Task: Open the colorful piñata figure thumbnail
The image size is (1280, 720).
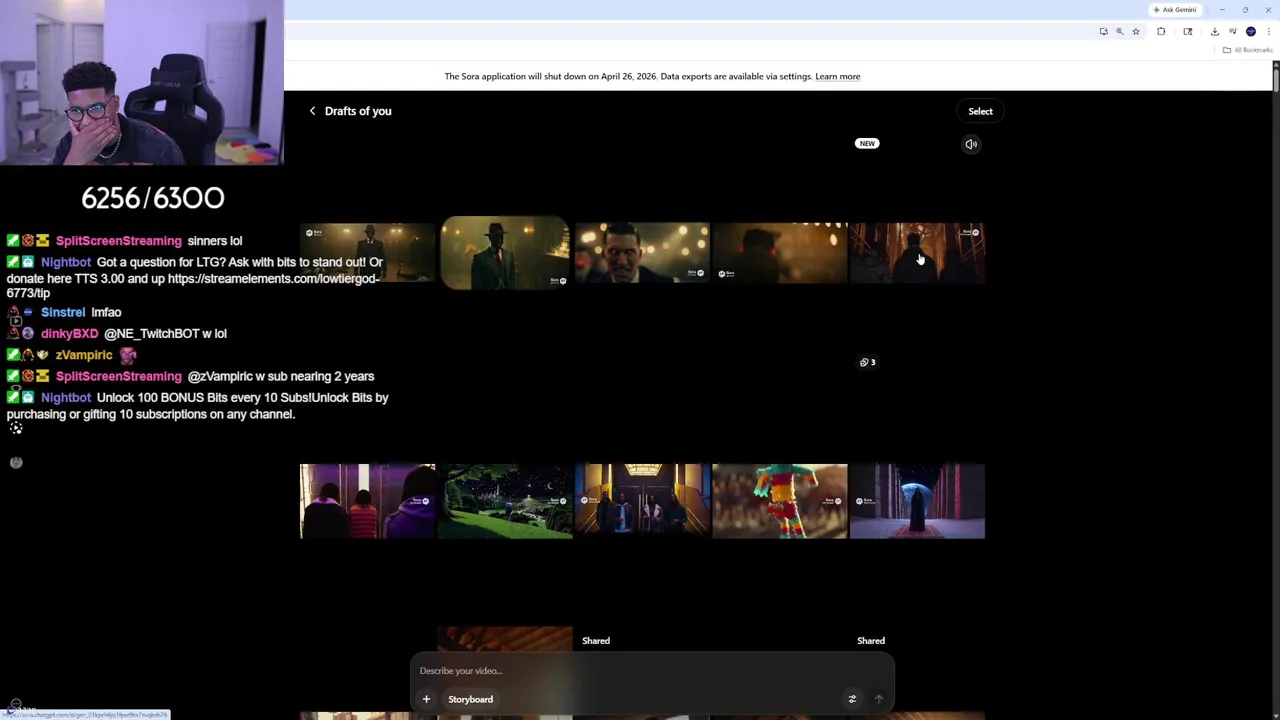Action: (x=780, y=501)
